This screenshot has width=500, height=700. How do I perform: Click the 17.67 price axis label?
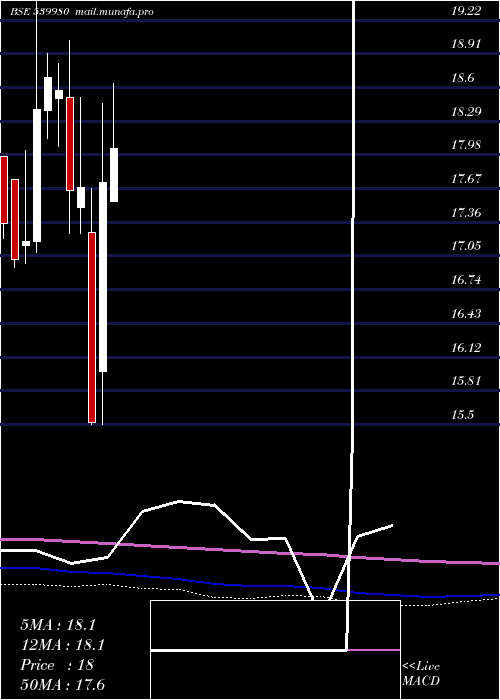tap(467, 179)
